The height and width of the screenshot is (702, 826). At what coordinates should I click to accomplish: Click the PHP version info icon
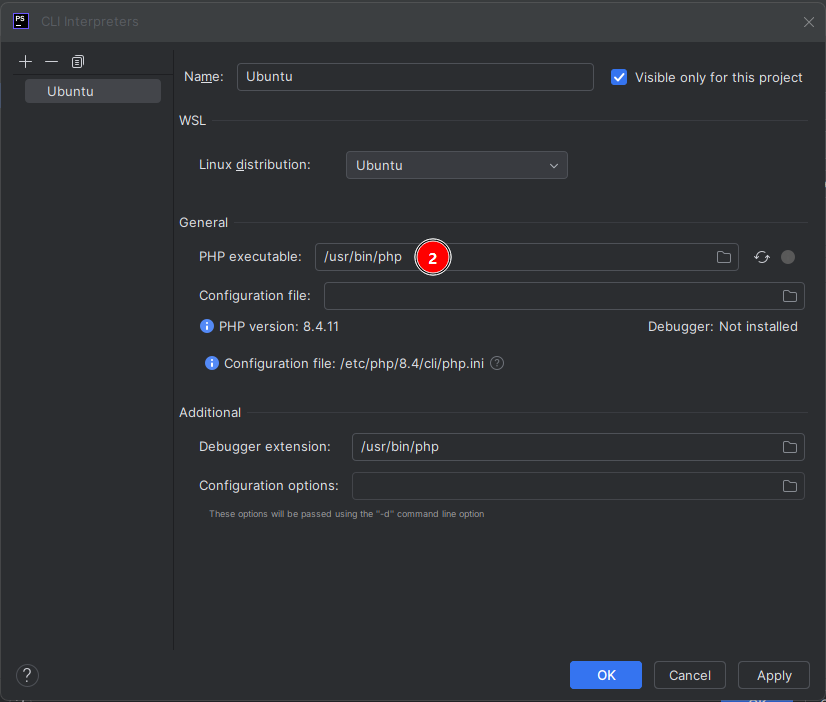point(207,327)
